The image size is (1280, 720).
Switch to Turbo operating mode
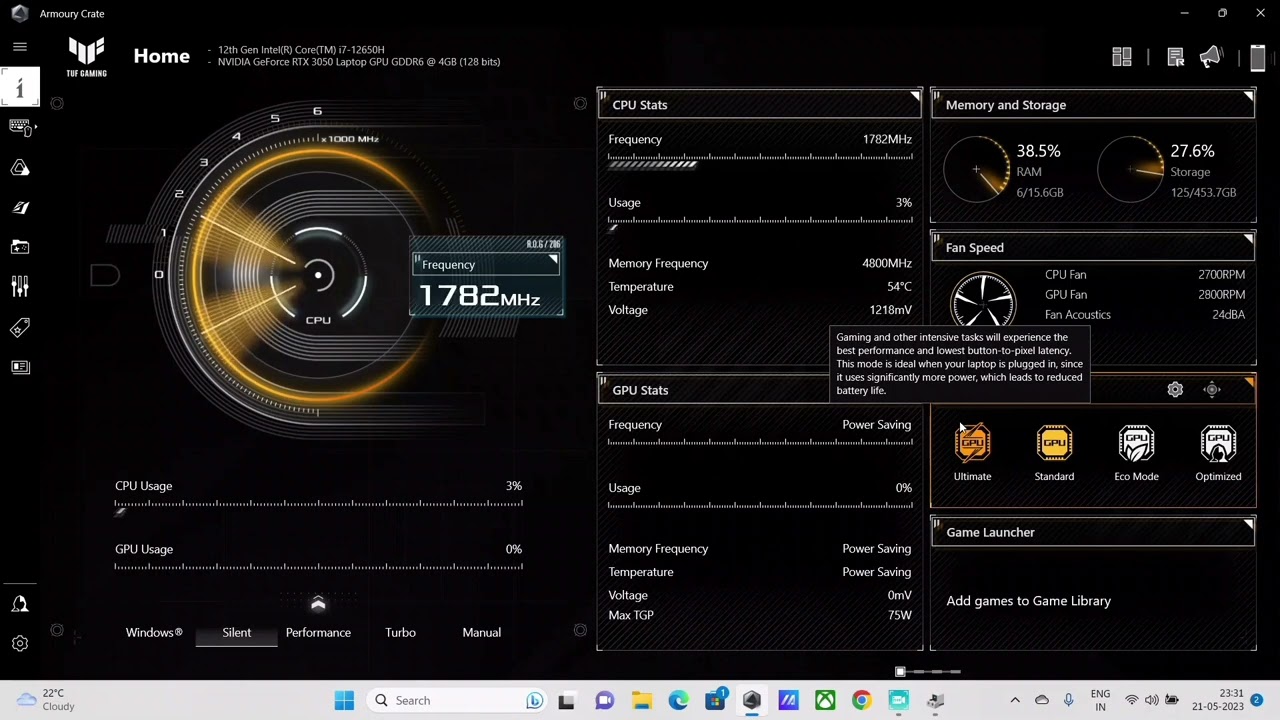pos(400,632)
